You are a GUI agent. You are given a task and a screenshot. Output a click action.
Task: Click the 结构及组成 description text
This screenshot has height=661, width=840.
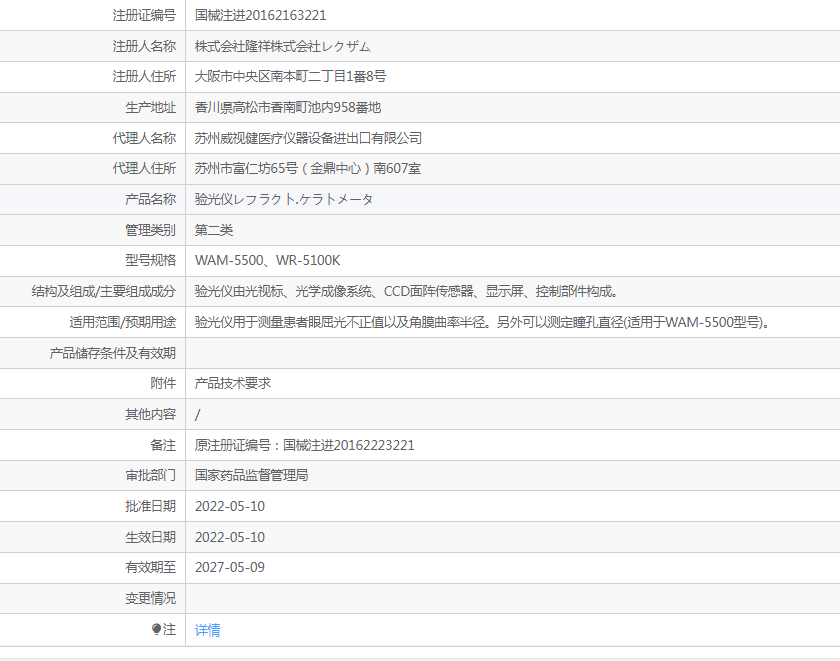[x=407, y=291]
